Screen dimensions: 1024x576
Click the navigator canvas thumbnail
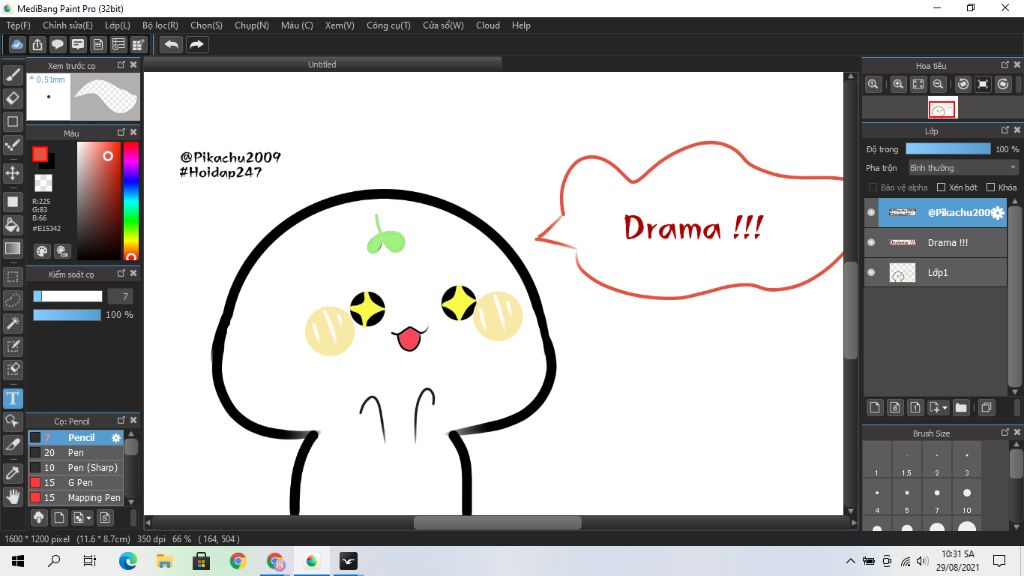pyautogui.click(x=942, y=108)
